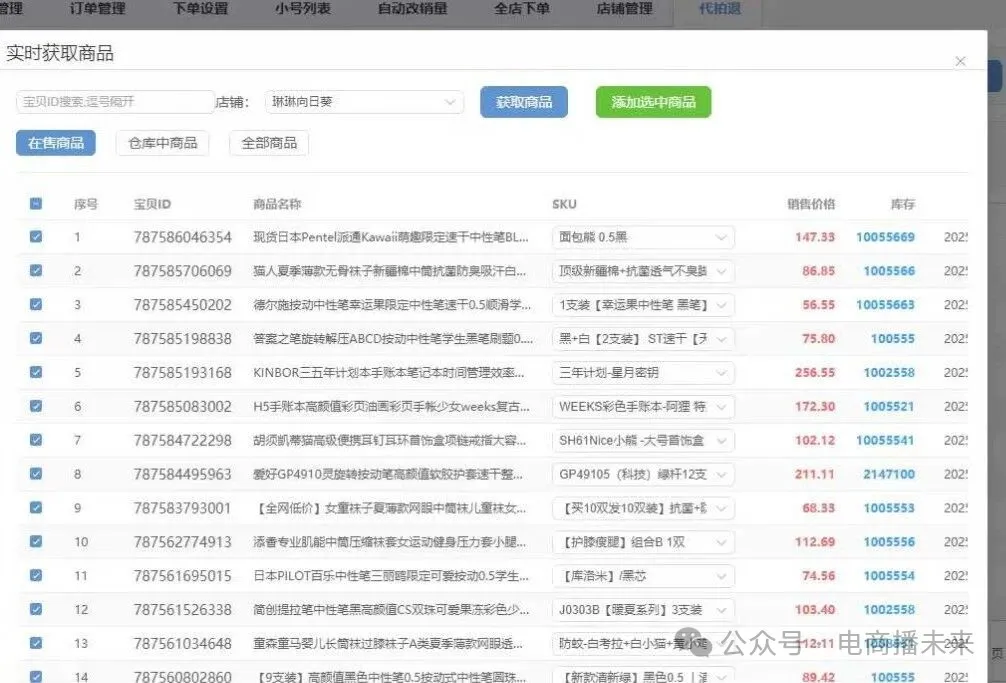Viewport: 1006px width, 683px height.
Task: Expand SKU dropdown 面包熊 0.5黑
Action: [x=642, y=237]
